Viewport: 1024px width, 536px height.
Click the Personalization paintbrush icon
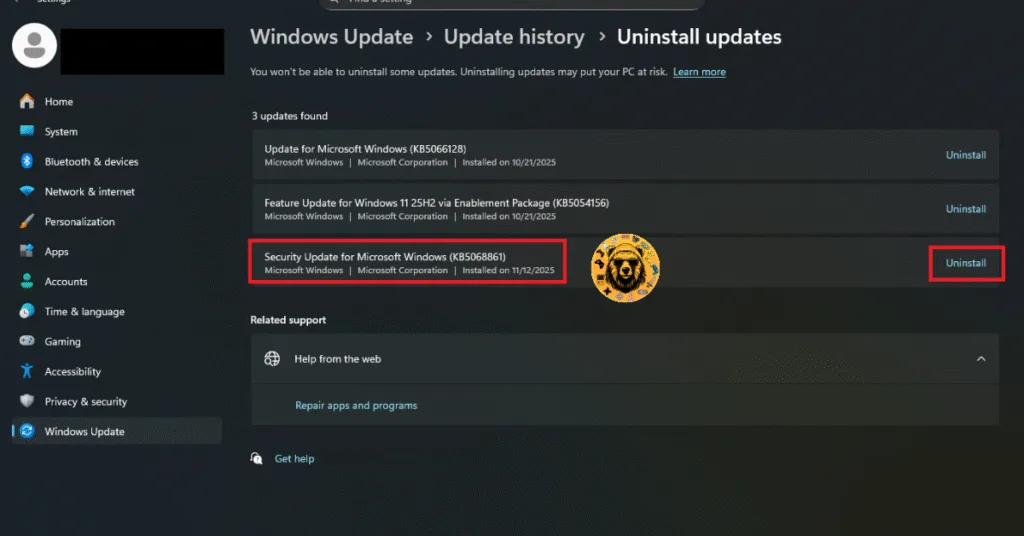27,221
